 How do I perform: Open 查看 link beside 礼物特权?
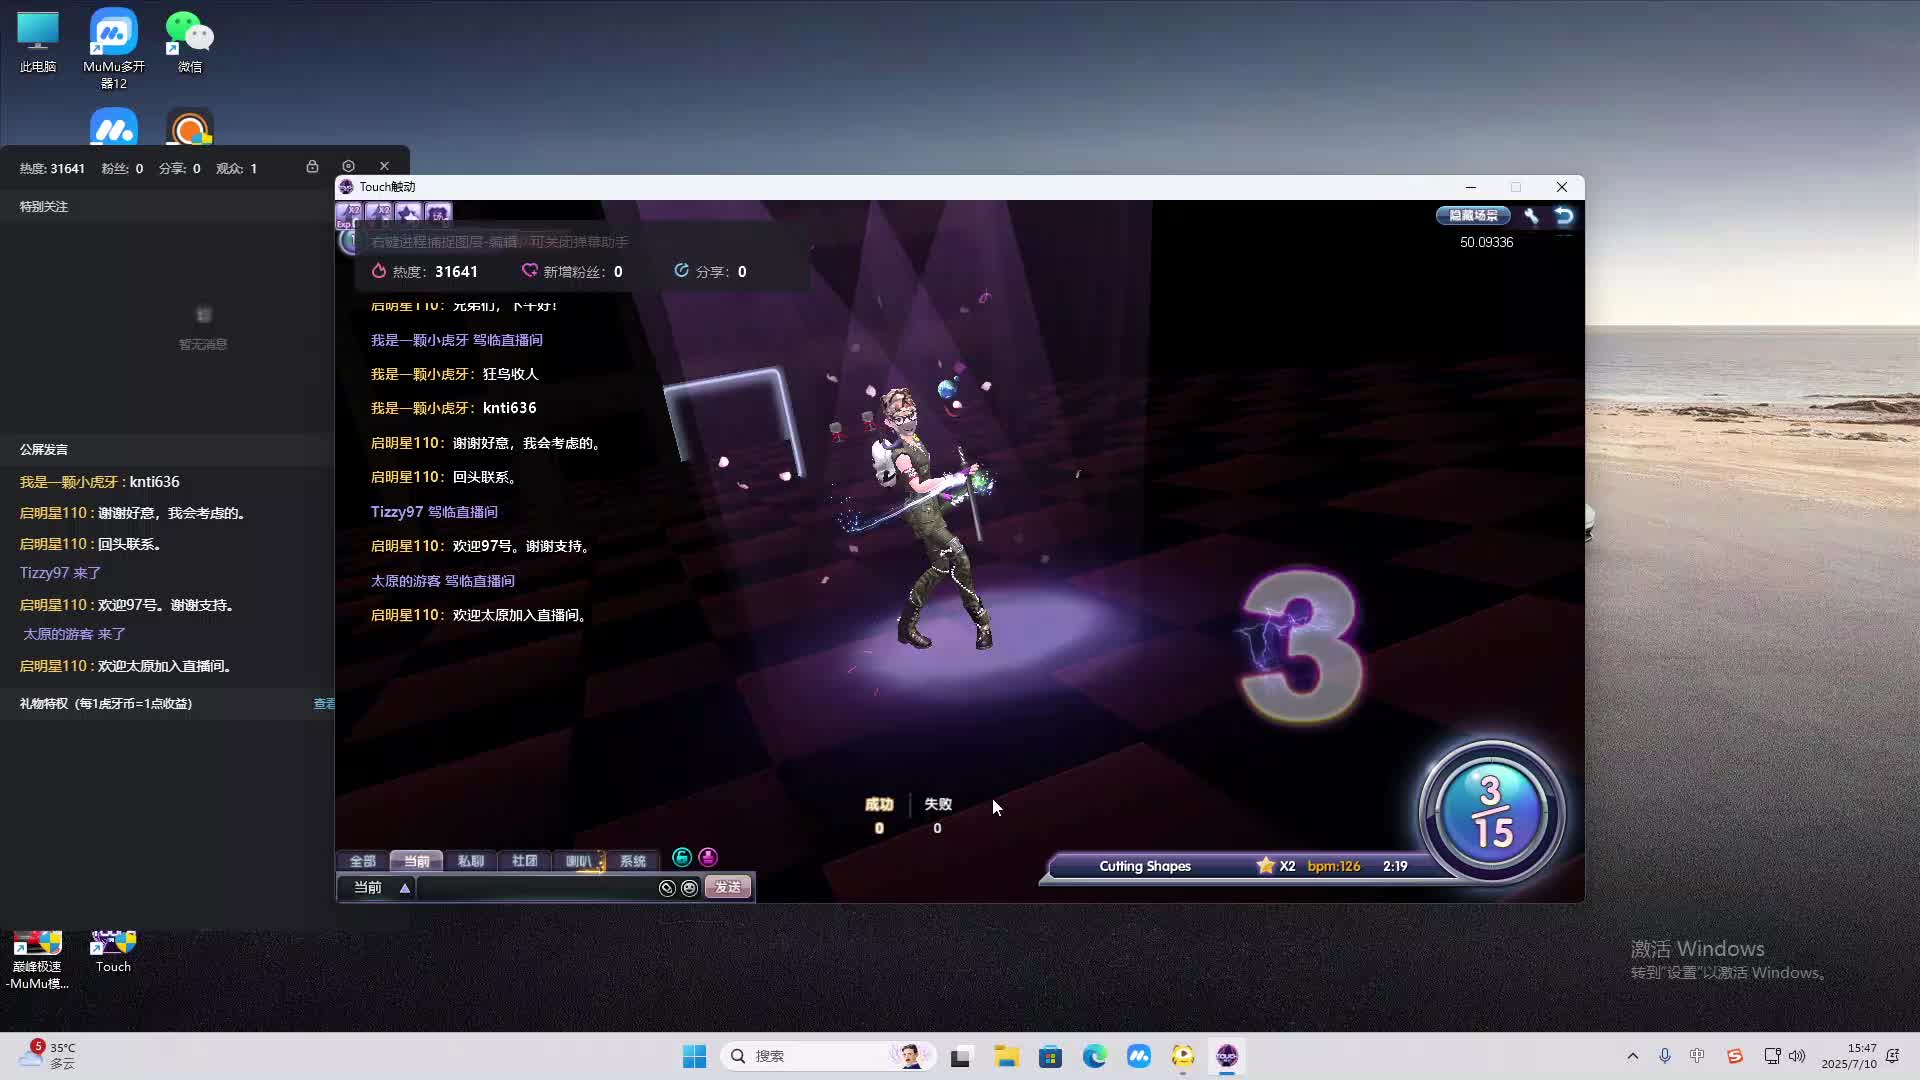[324, 704]
